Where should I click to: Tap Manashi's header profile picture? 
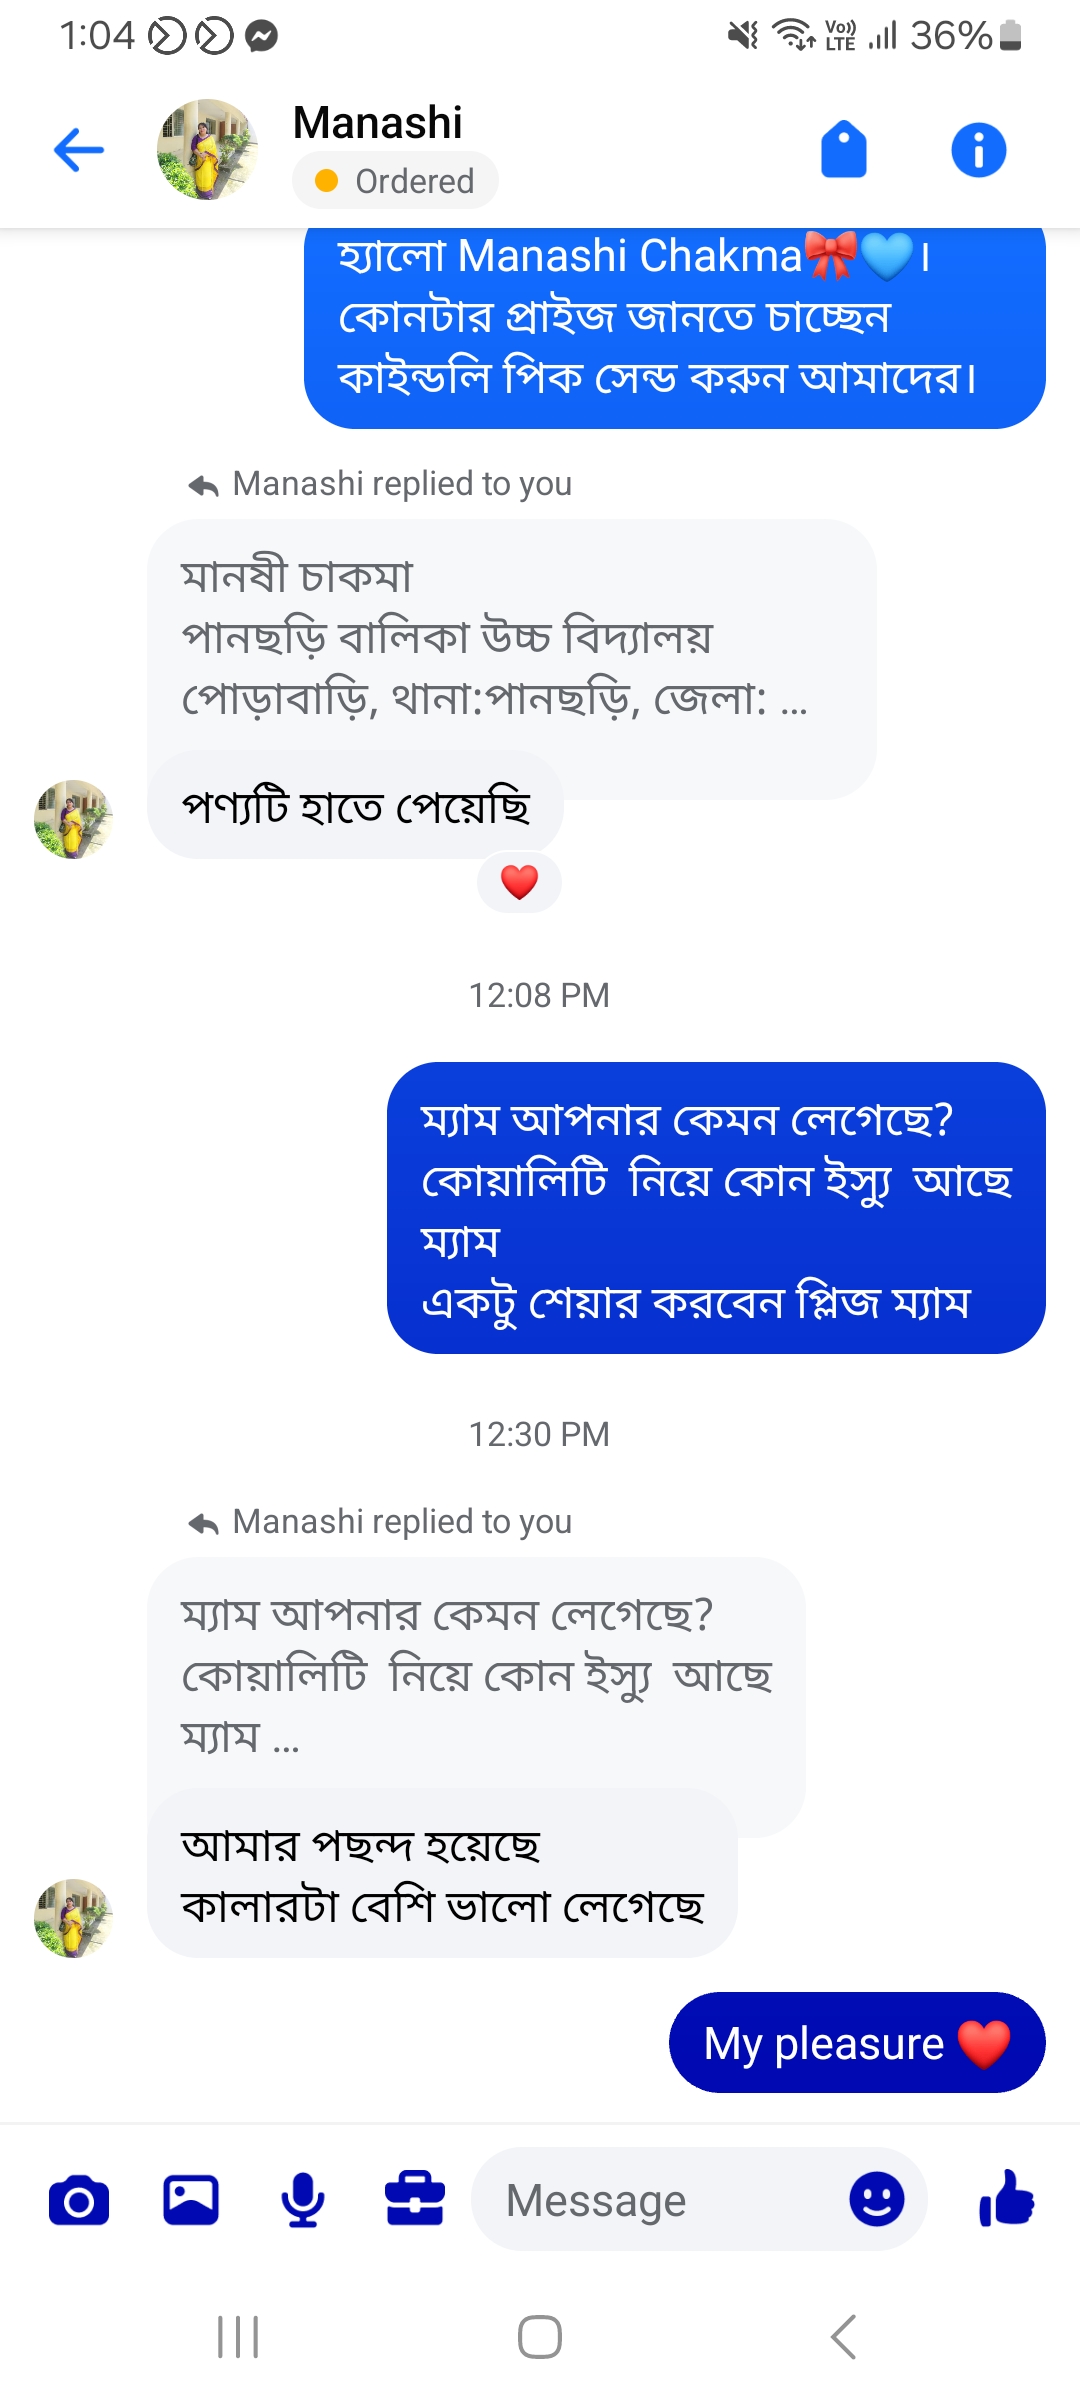[207, 150]
